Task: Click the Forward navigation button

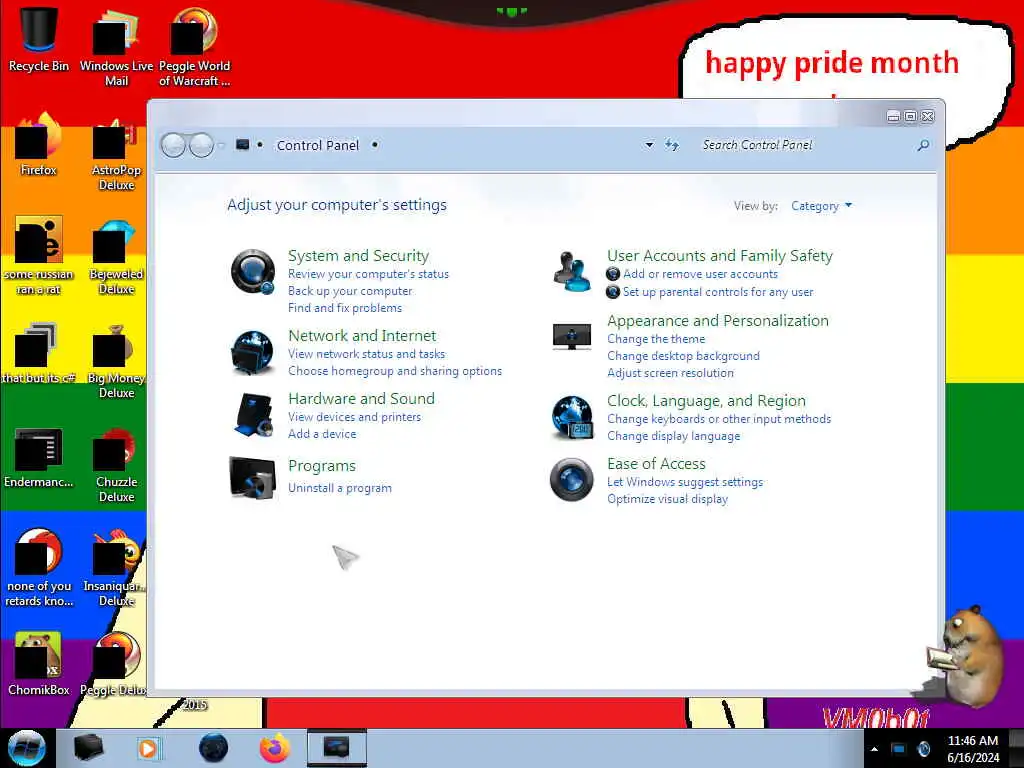Action: tap(201, 145)
